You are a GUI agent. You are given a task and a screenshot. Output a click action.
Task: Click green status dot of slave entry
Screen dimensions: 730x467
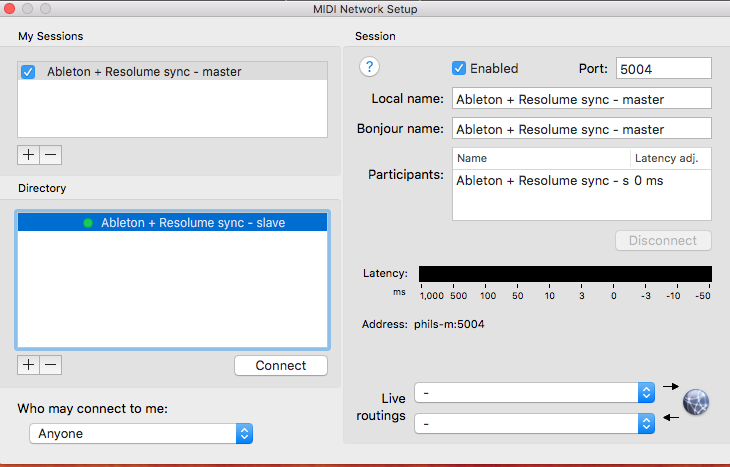pos(89,223)
